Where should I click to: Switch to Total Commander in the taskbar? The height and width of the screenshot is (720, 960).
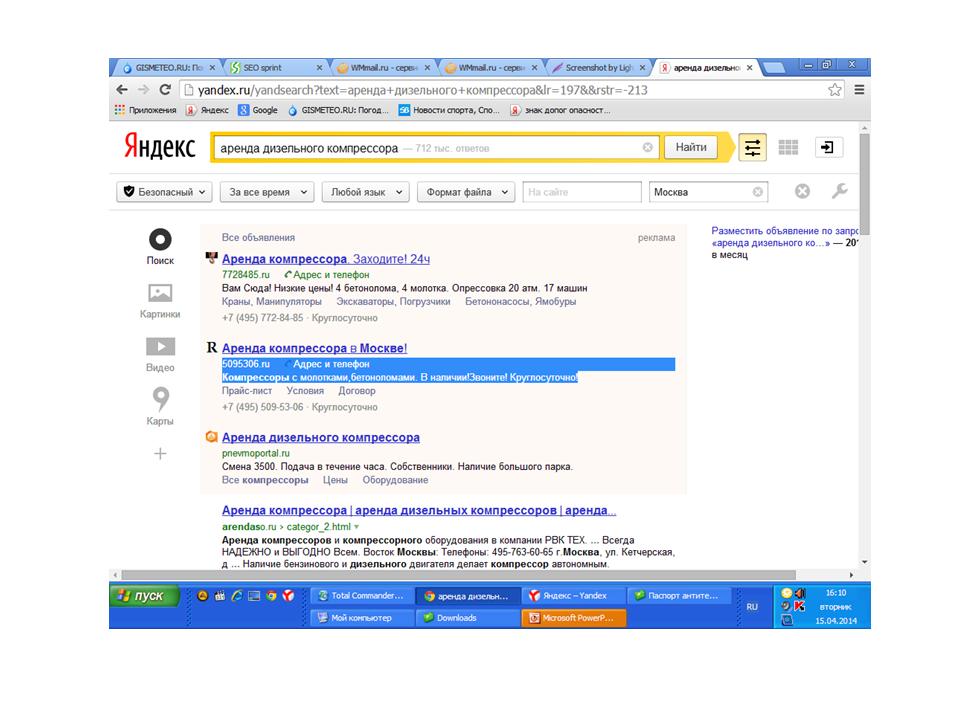click(361, 596)
